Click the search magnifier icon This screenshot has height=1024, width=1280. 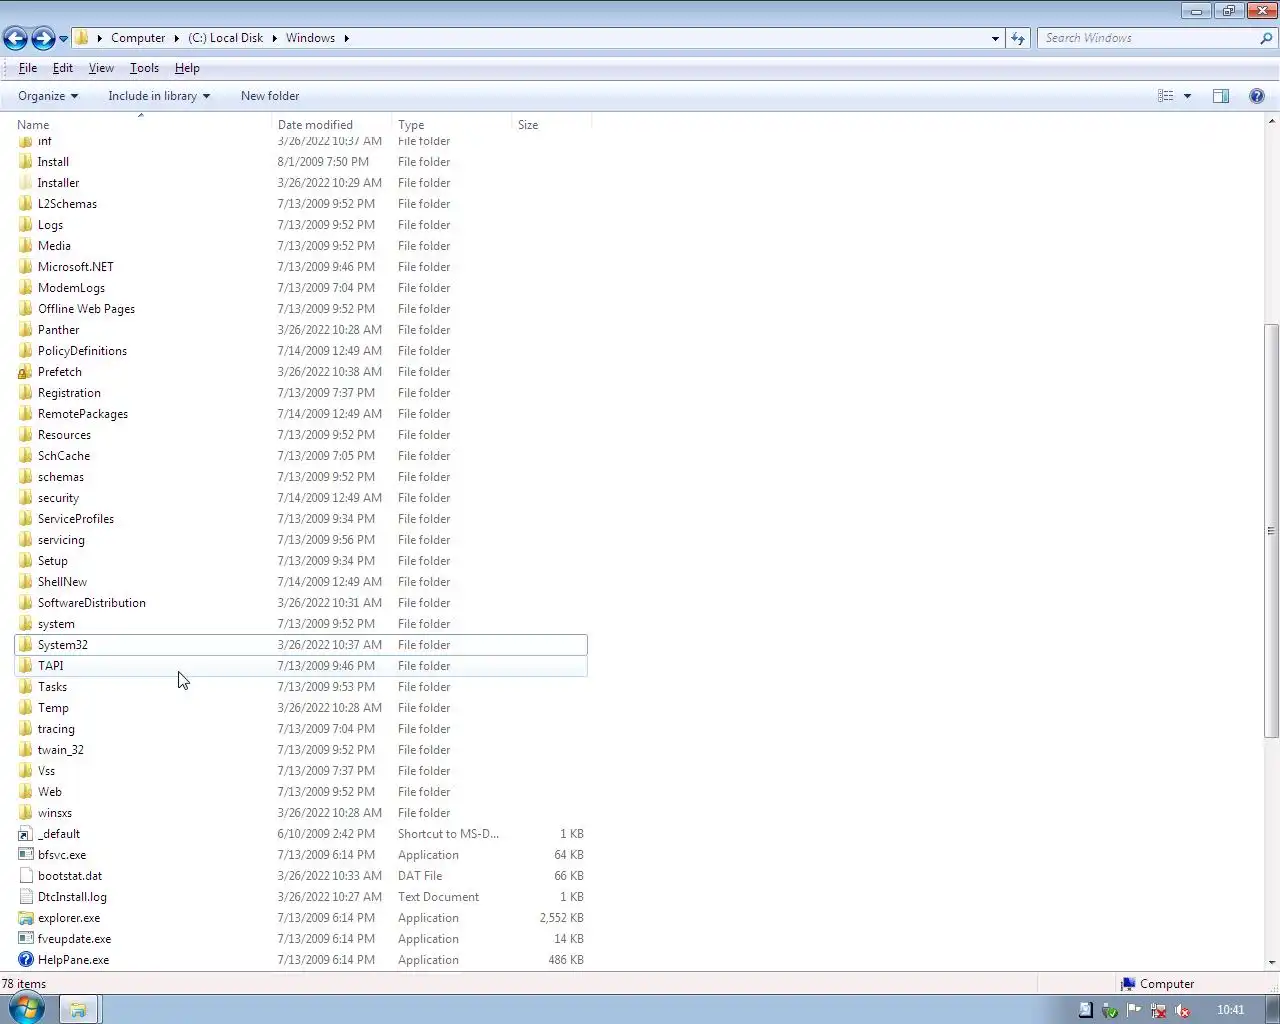pyautogui.click(x=1267, y=38)
